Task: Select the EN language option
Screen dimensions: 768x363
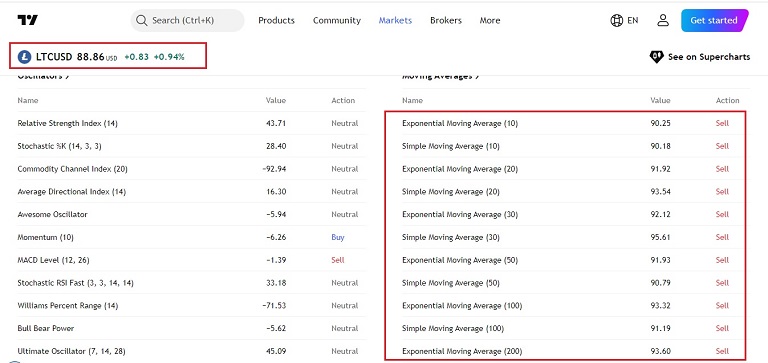Action: point(633,21)
